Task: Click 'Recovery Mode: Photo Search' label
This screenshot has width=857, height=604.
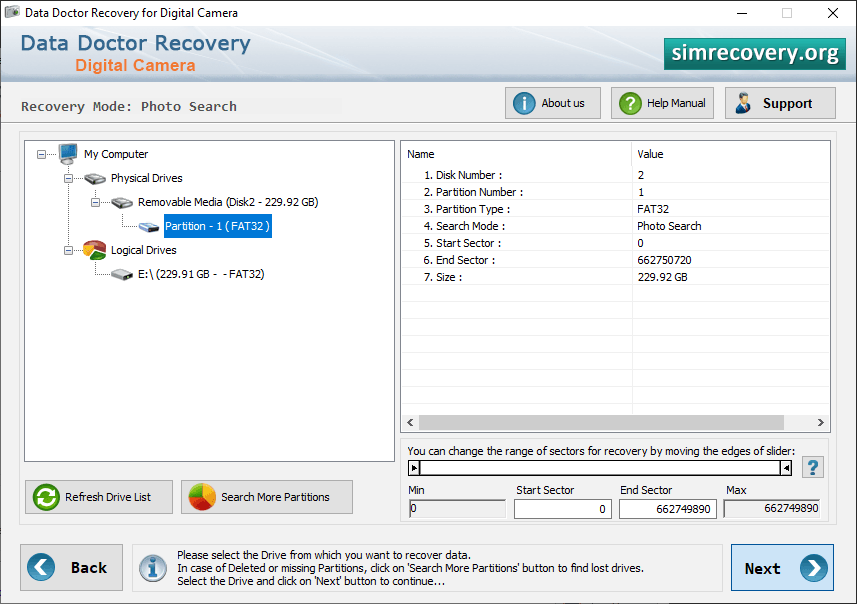Action: point(129,106)
